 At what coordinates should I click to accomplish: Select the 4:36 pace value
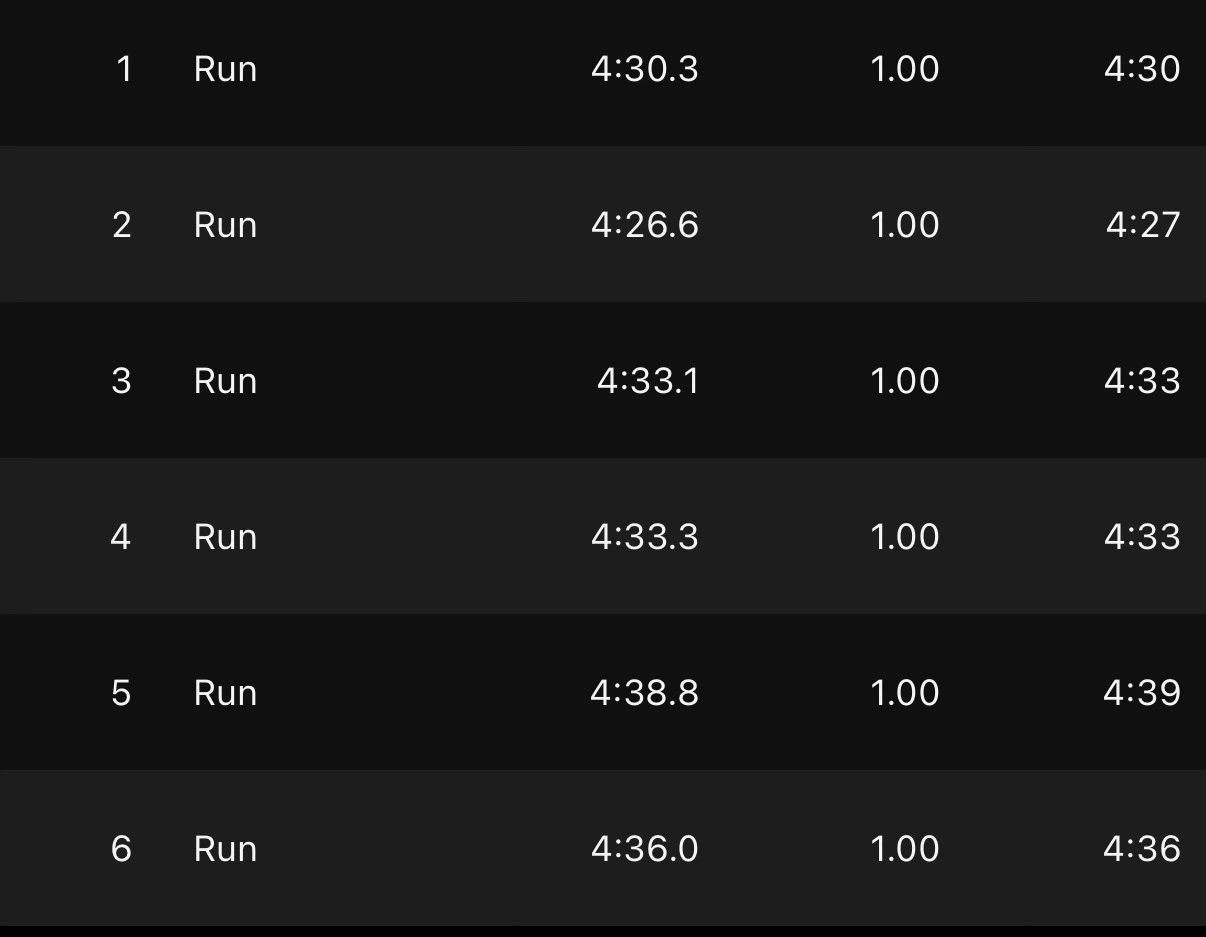[x=1142, y=849]
